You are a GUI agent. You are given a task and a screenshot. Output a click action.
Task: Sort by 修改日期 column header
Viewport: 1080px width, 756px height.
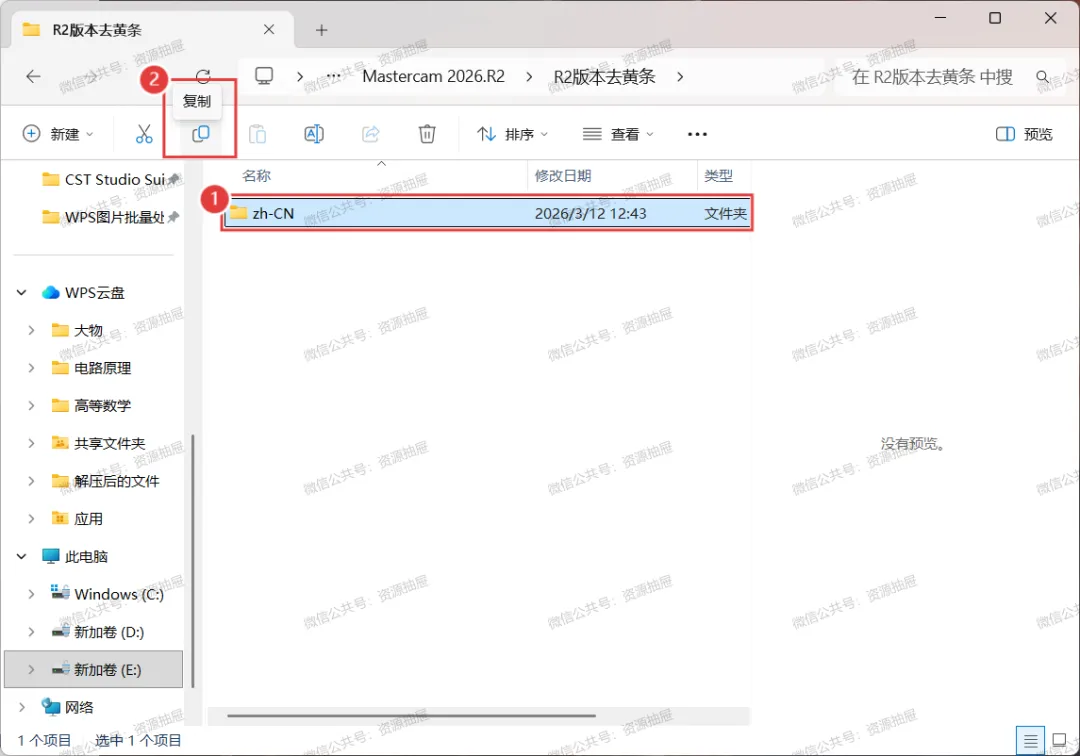coord(563,176)
